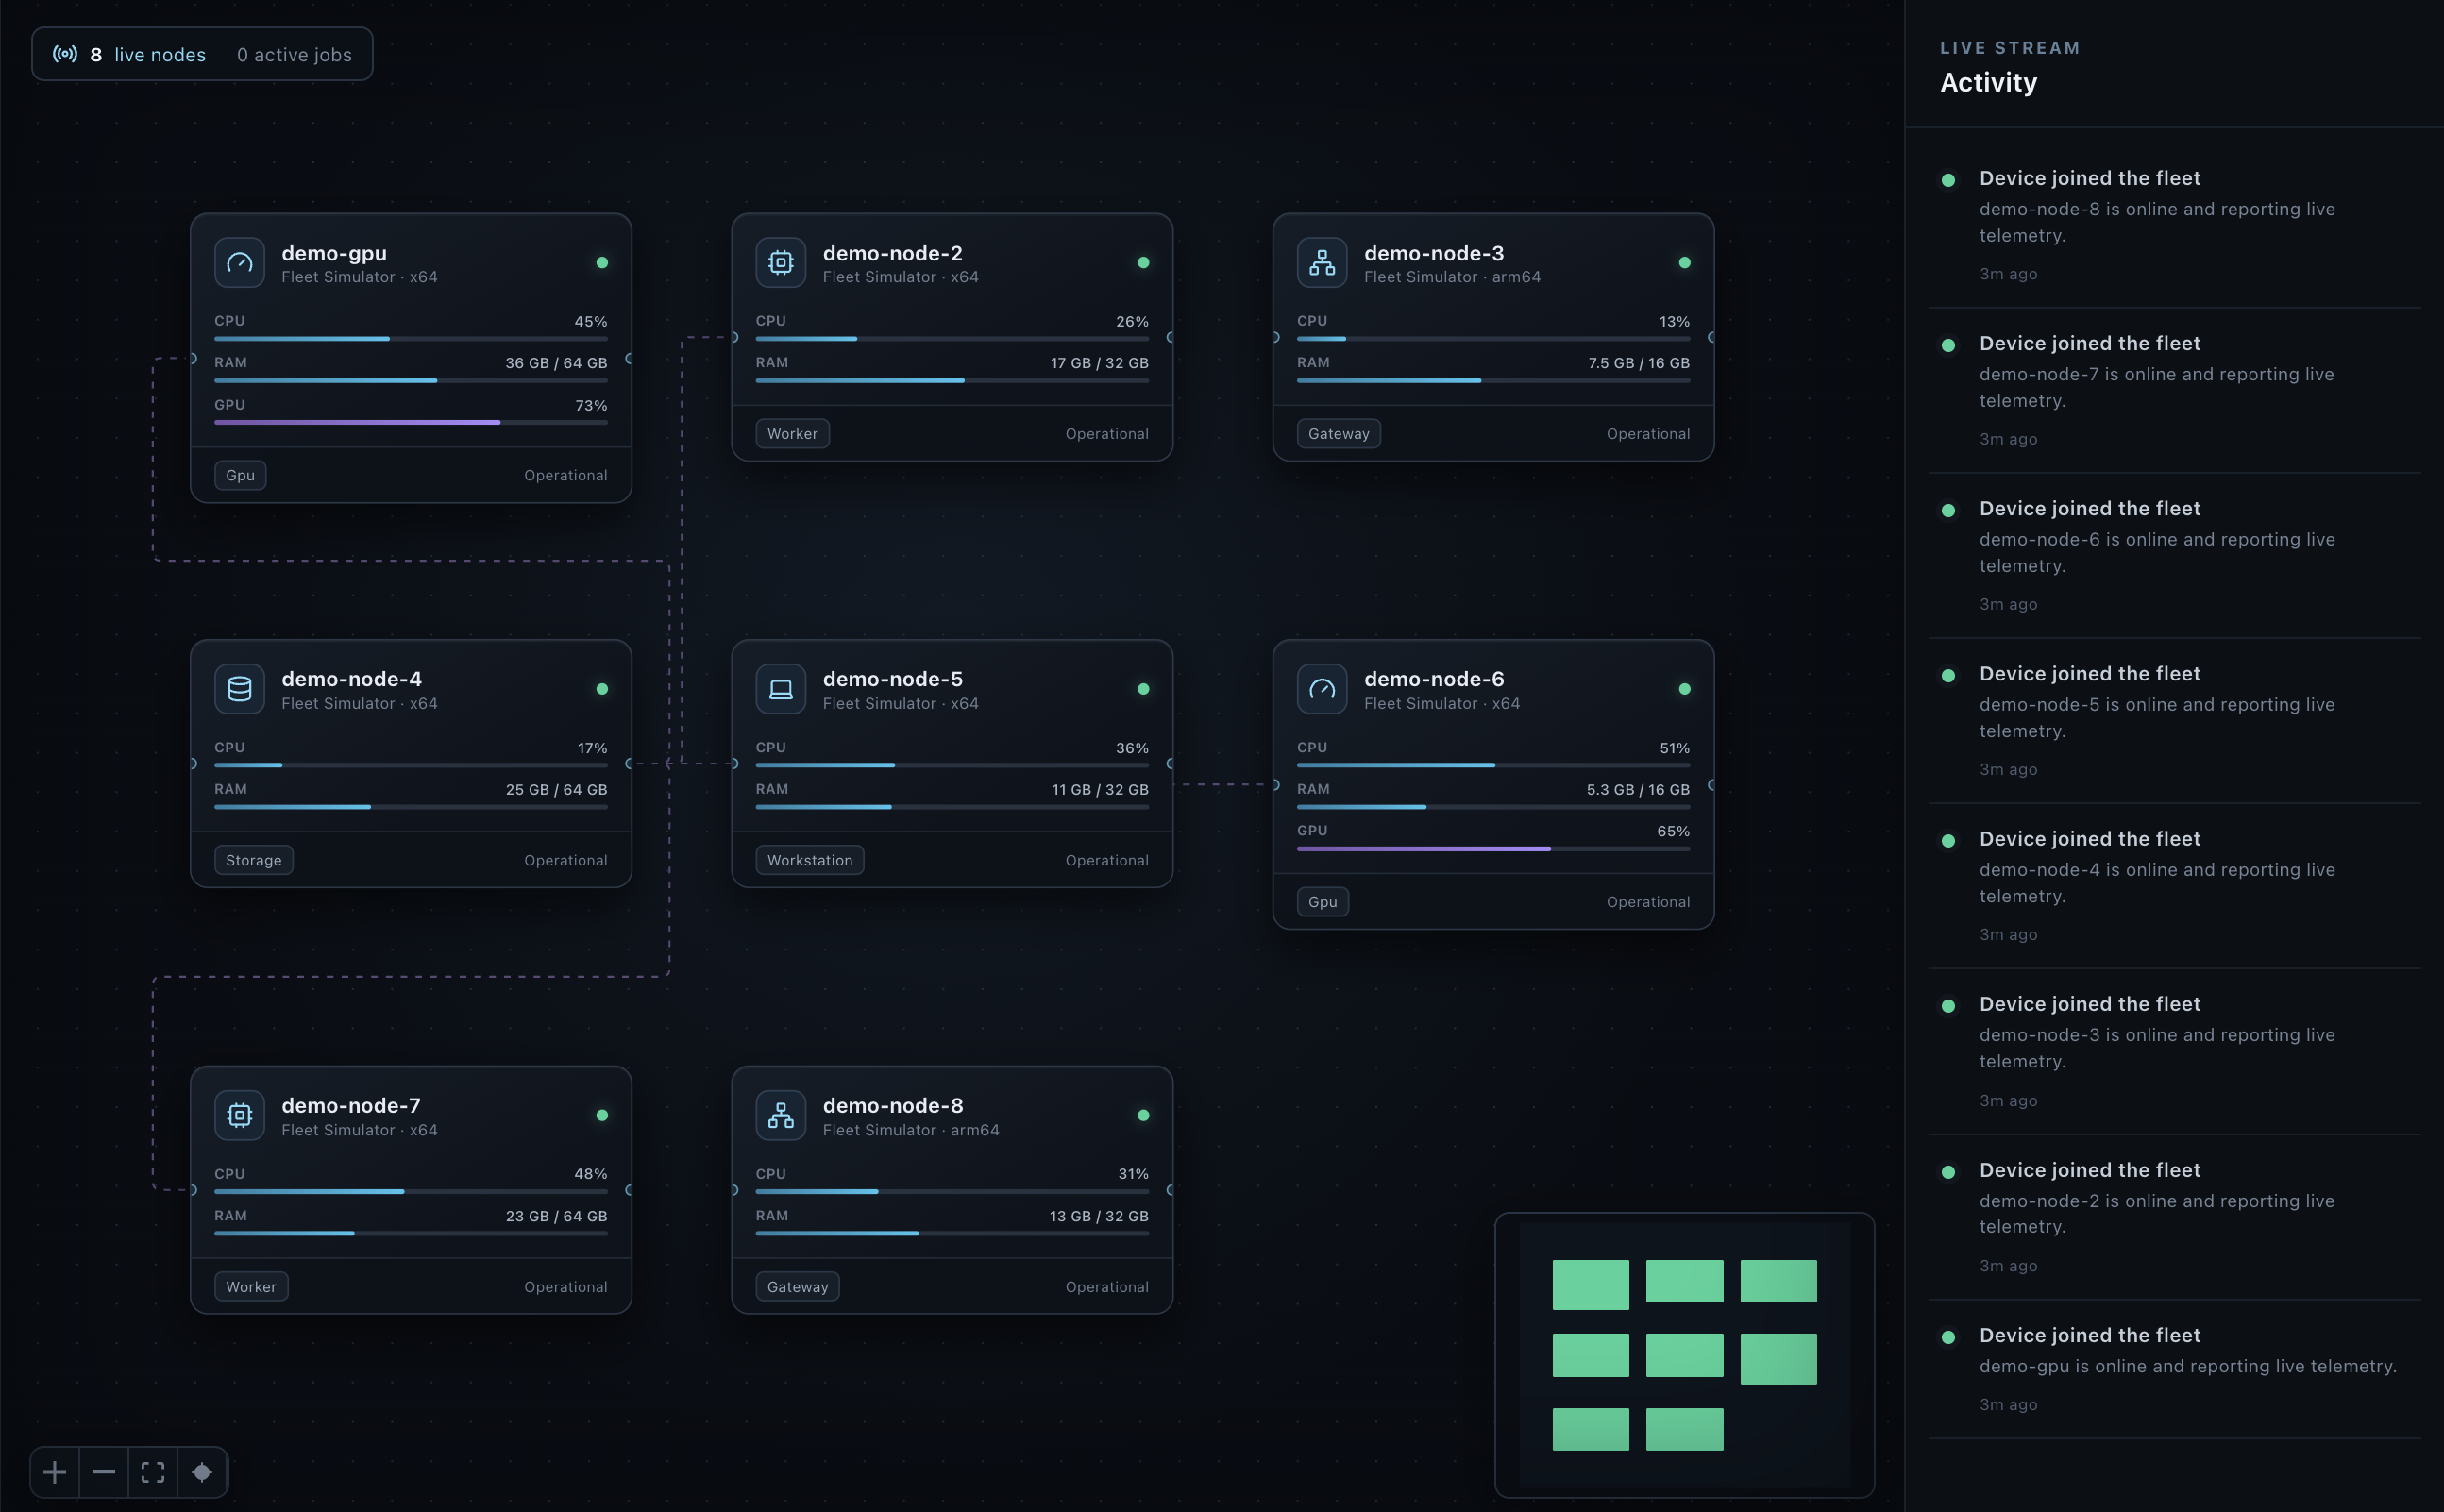2444x1512 pixels.
Task: Click the demo-gpu green status dot
Action: pos(602,263)
